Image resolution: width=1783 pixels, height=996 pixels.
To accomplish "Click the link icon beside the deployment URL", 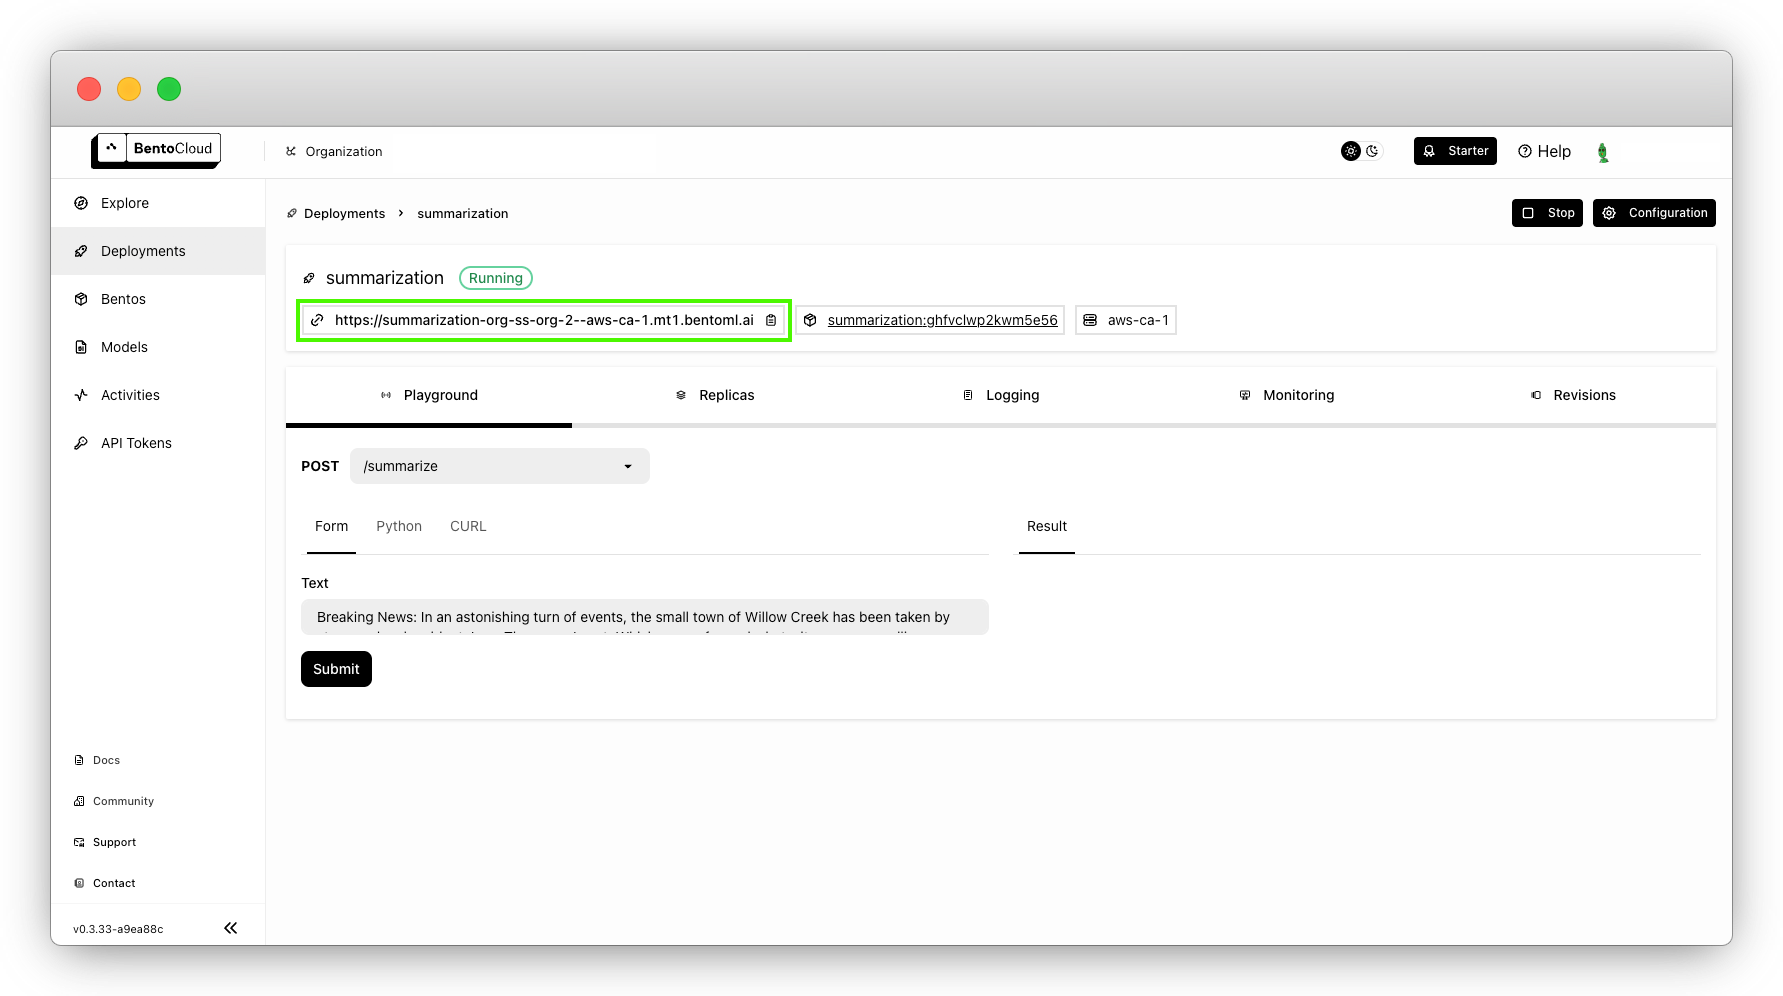I will [317, 320].
